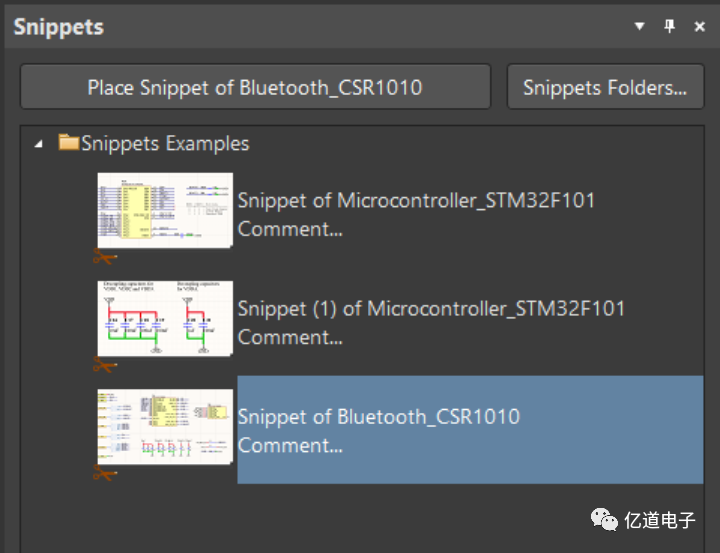Viewport: 720px width, 553px height.
Task: Click scissors icon under Microcontroller_STM32F101 snippet
Action: click(105, 257)
